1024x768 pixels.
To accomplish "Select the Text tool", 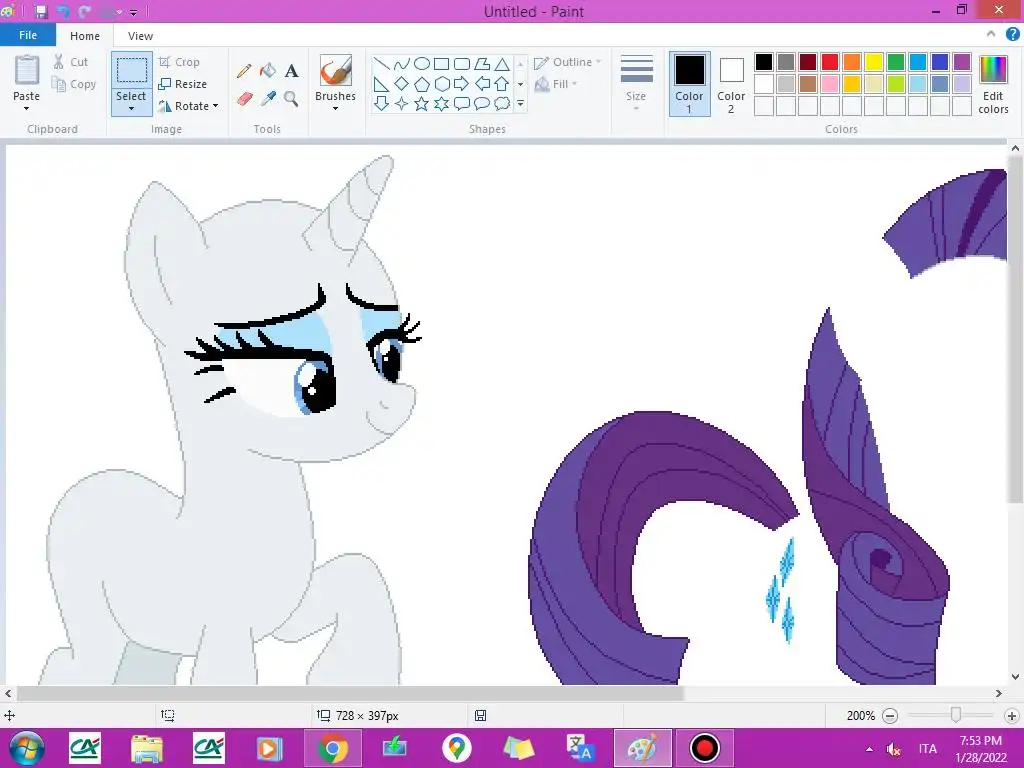I will [291, 71].
